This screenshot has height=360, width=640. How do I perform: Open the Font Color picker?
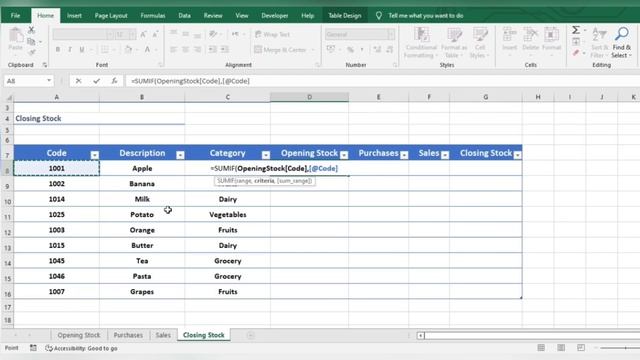point(147,50)
